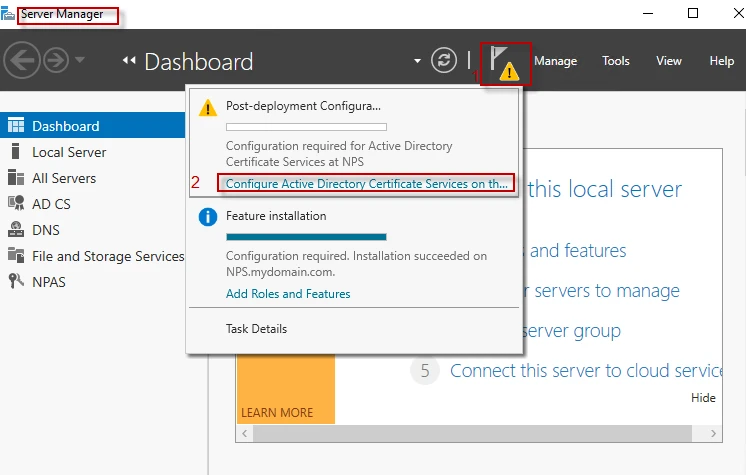Click the Feature installation progress bar
The height and width of the screenshot is (475, 746).
(306, 237)
